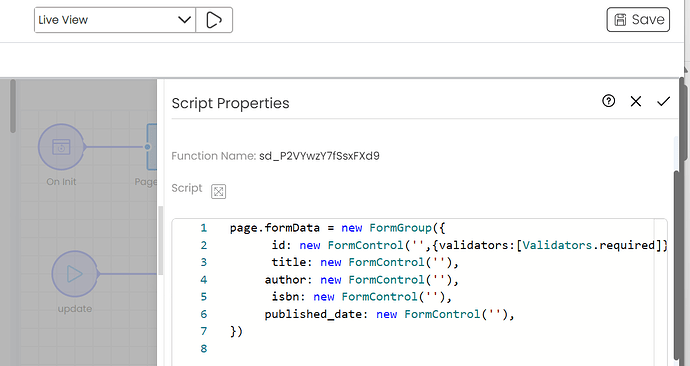Select the update node
This screenshot has width=690, height=366.
coord(75,274)
